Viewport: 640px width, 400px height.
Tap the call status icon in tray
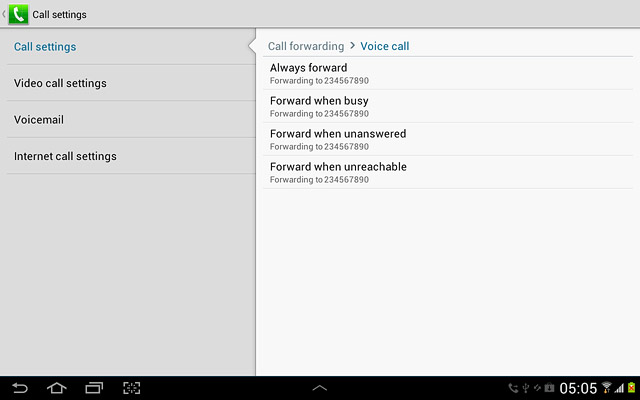513,388
